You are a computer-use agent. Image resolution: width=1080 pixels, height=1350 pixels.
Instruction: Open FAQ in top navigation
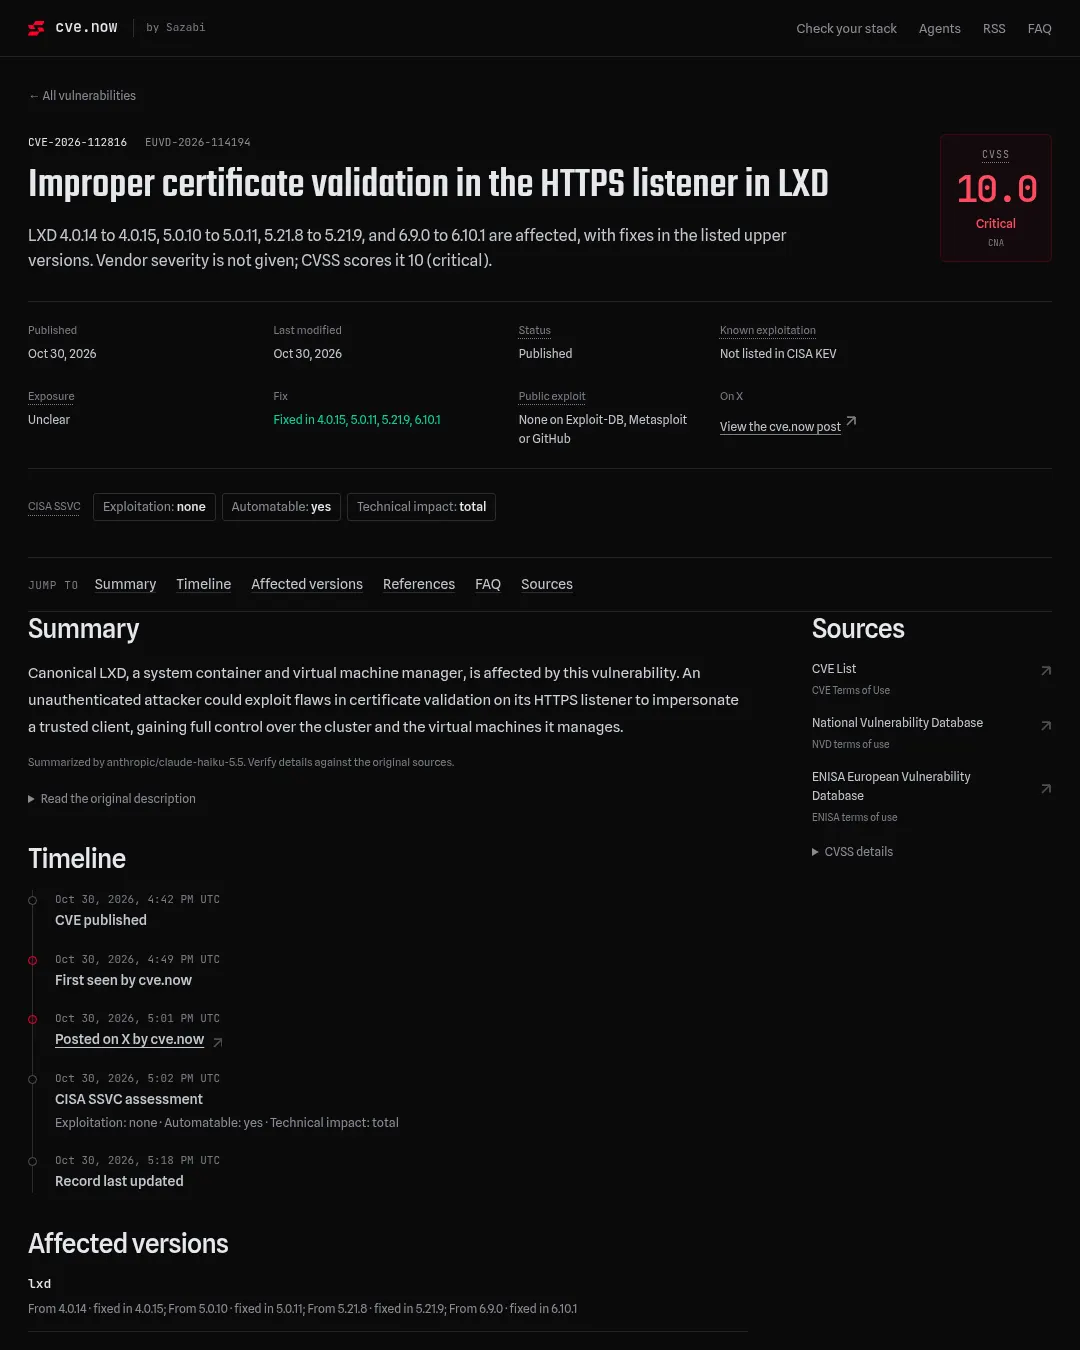click(x=1040, y=29)
